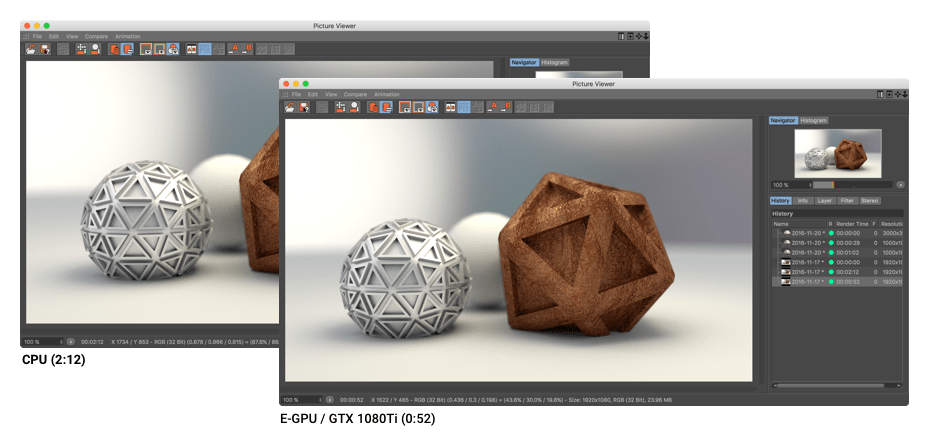This screenshot has height=446, width=929.
Task: Click Swap AB icon in front window toolbar
Action: [x=478, y=107]
